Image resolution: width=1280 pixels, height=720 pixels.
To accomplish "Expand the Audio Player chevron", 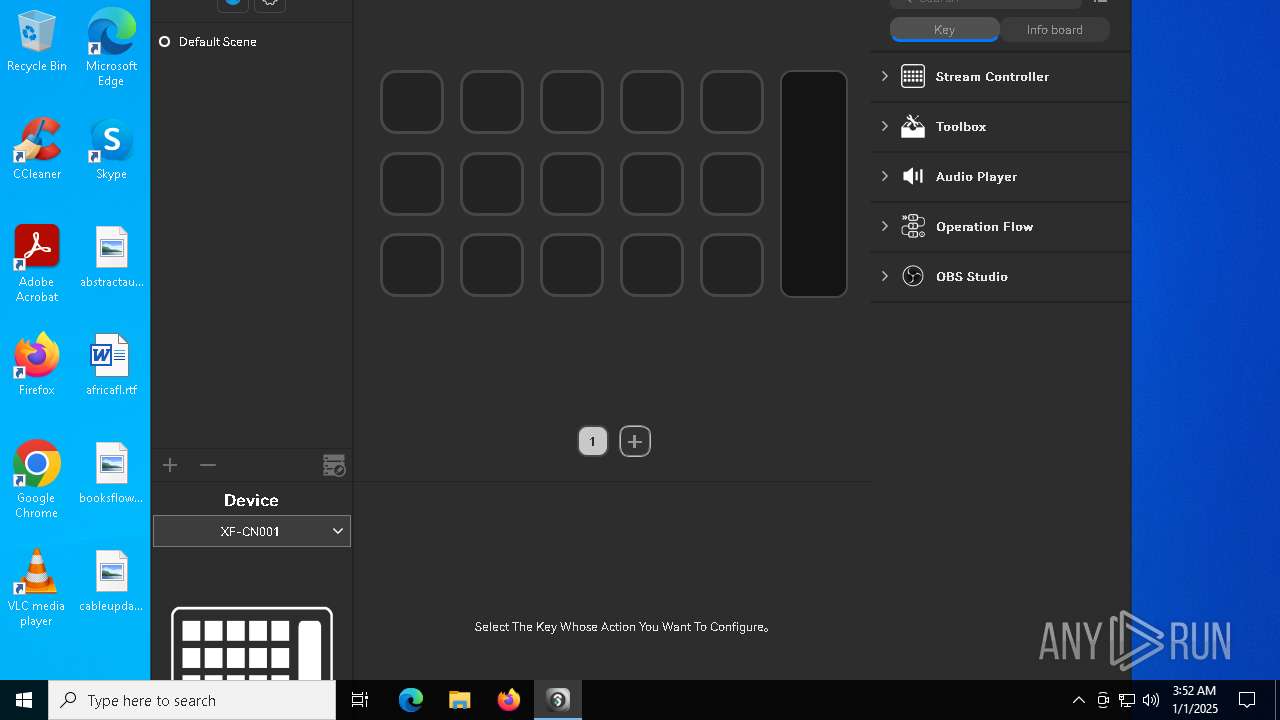I will 885,176.
